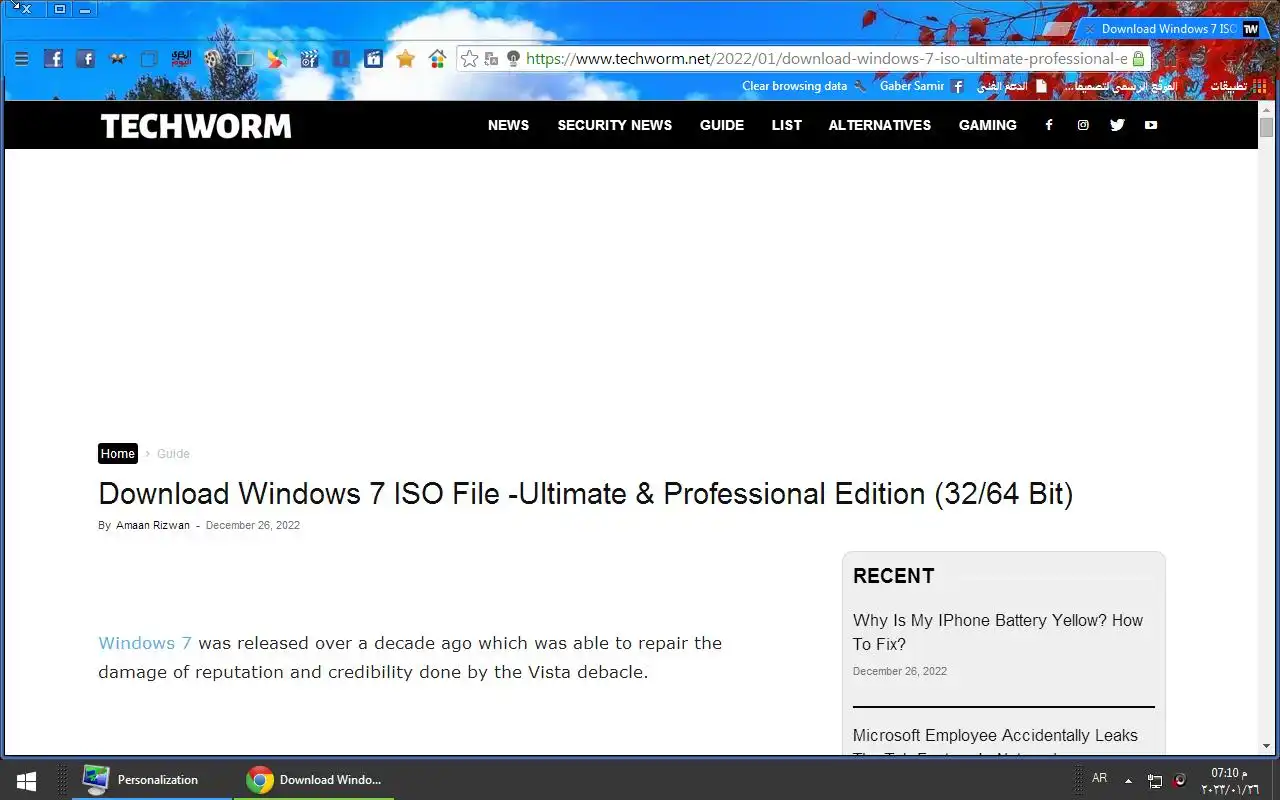Click the RECENT sidebar heading
The image size is (1280, 800).
point(894,576)
